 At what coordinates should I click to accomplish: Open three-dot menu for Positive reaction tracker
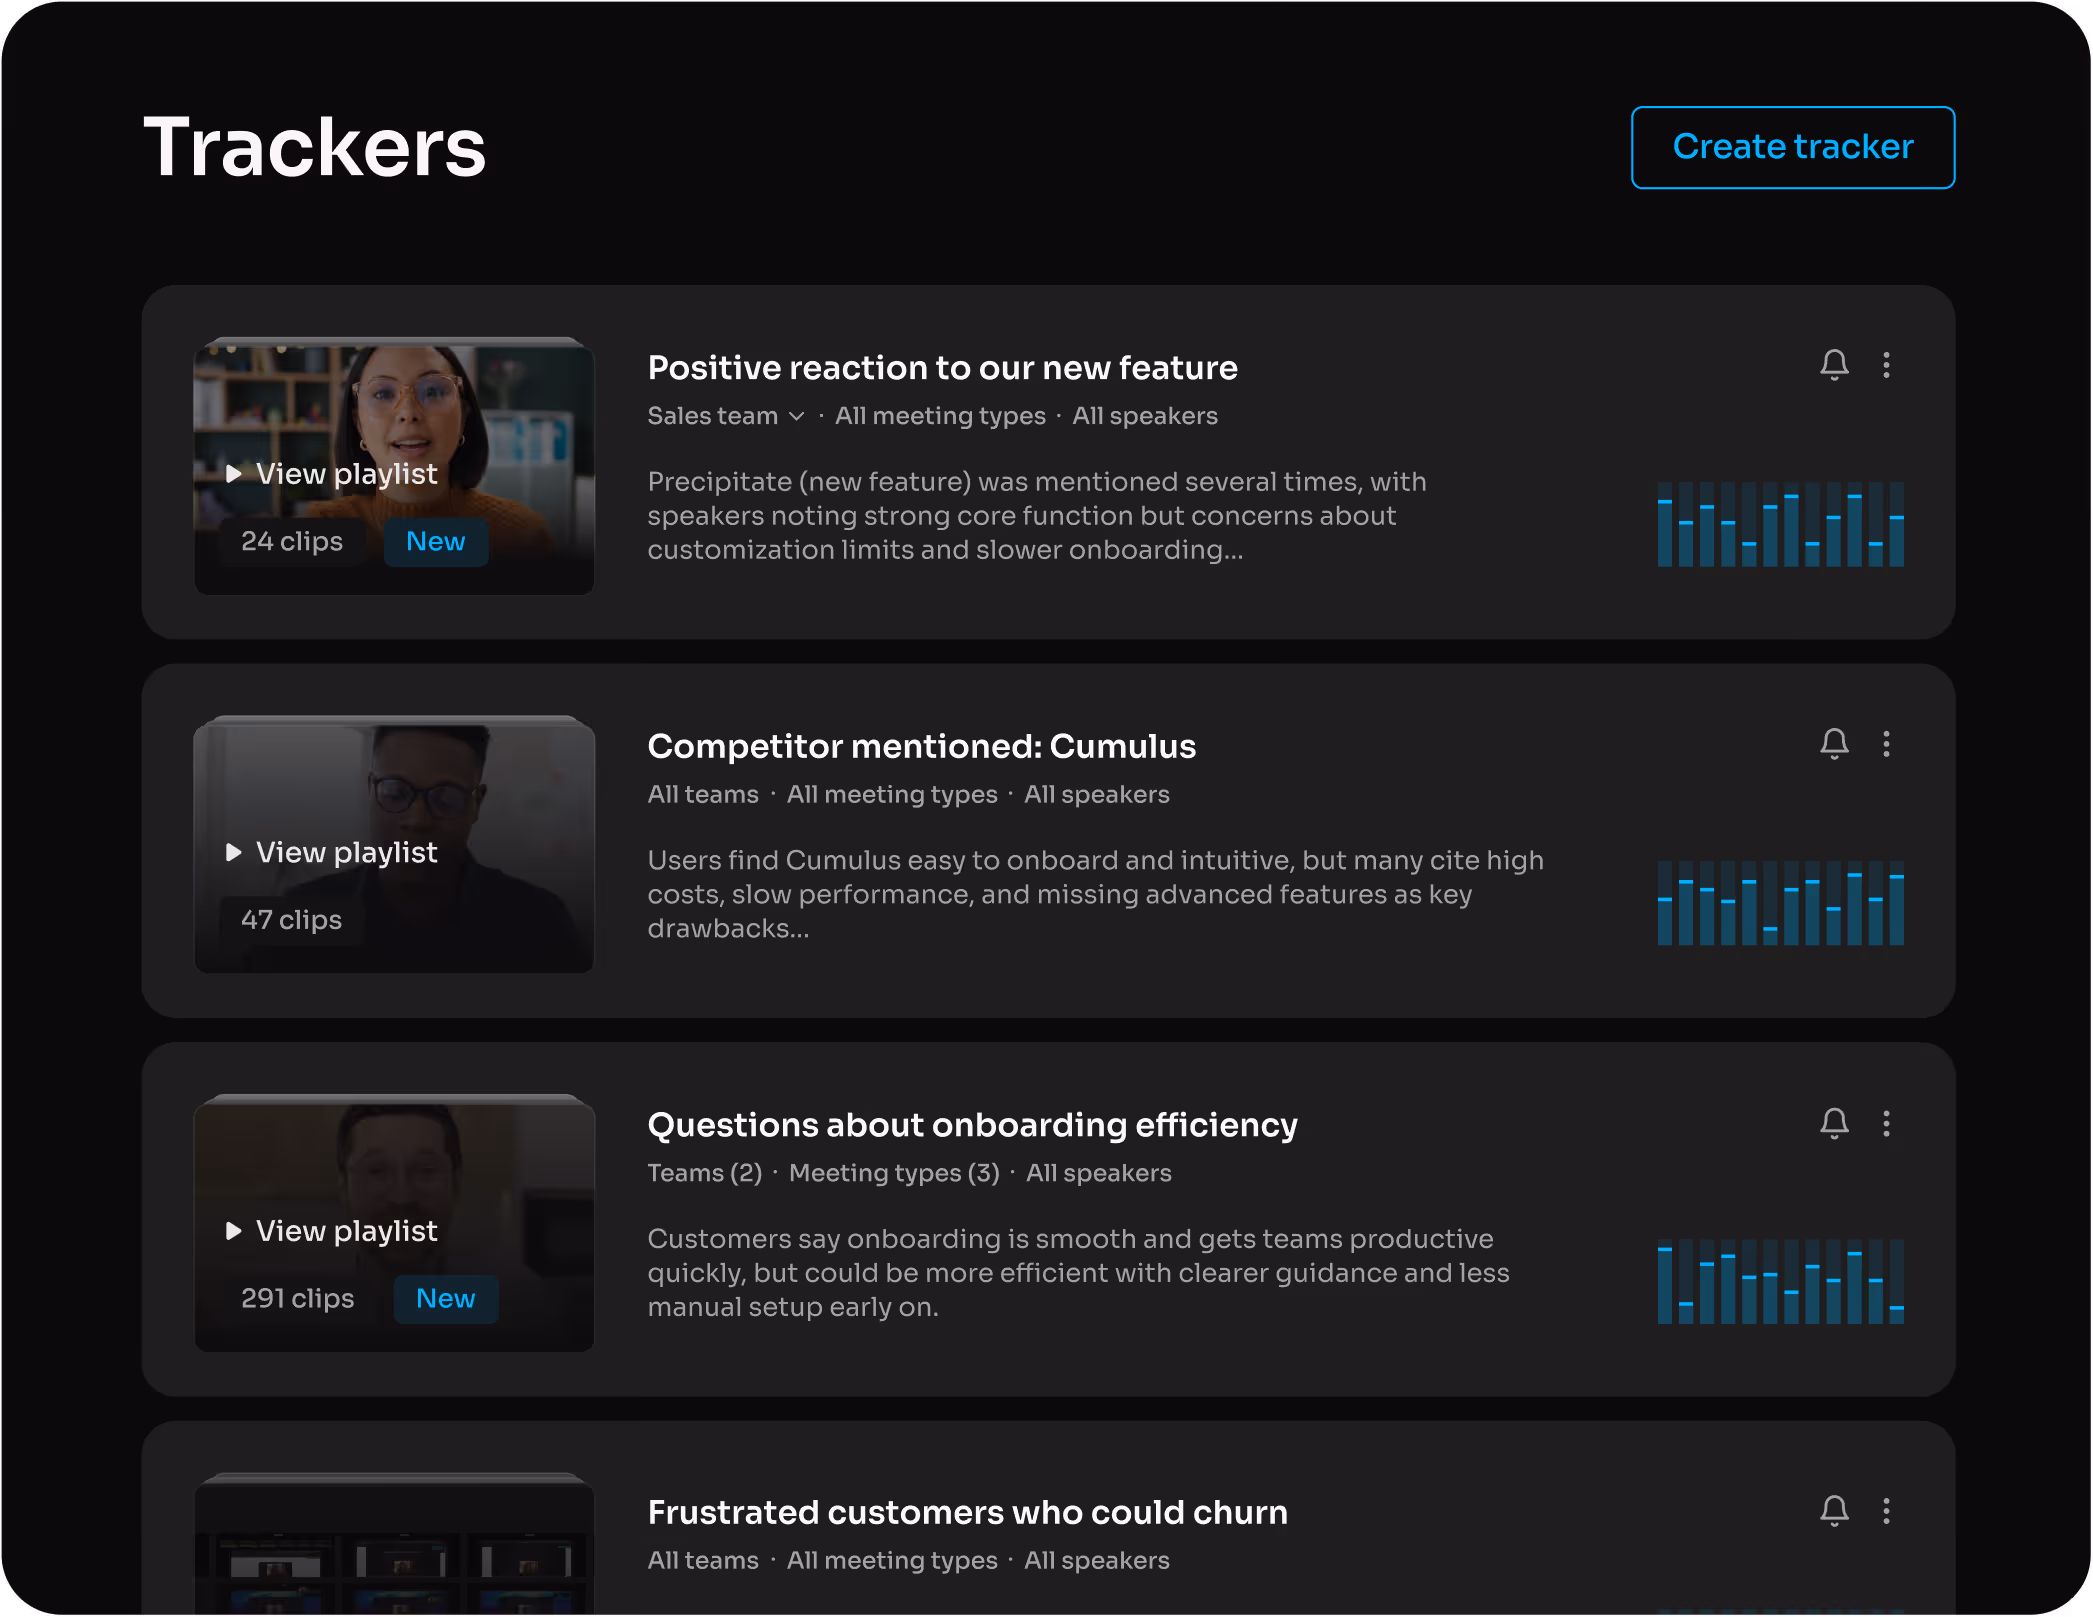pos(1887,365)
